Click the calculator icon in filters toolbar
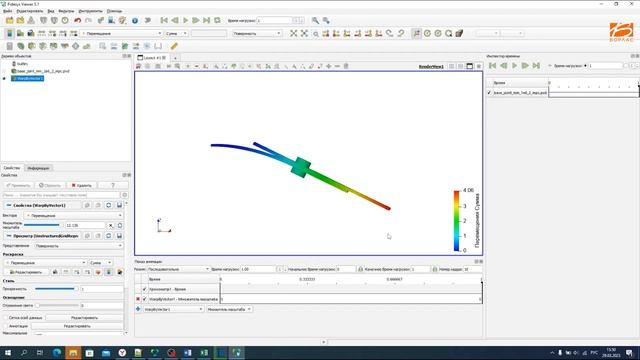 (x=9, y=46)
